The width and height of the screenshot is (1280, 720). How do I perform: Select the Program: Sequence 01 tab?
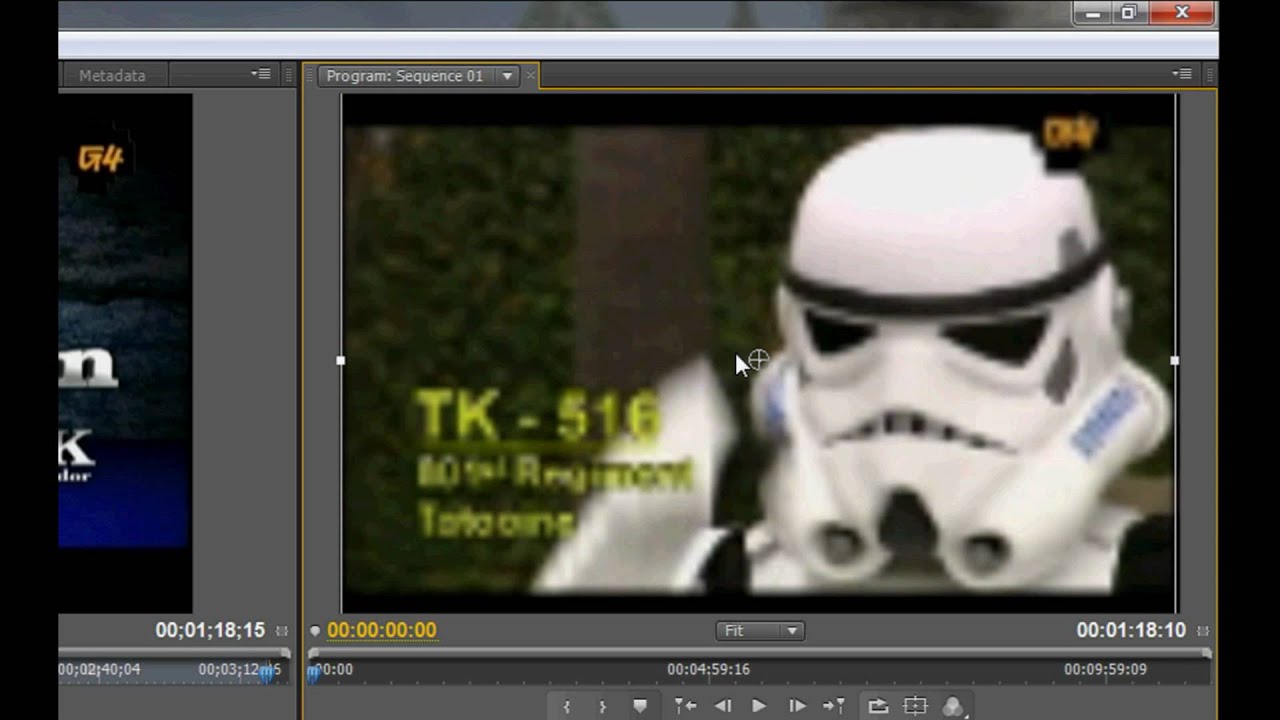point(405,76)
